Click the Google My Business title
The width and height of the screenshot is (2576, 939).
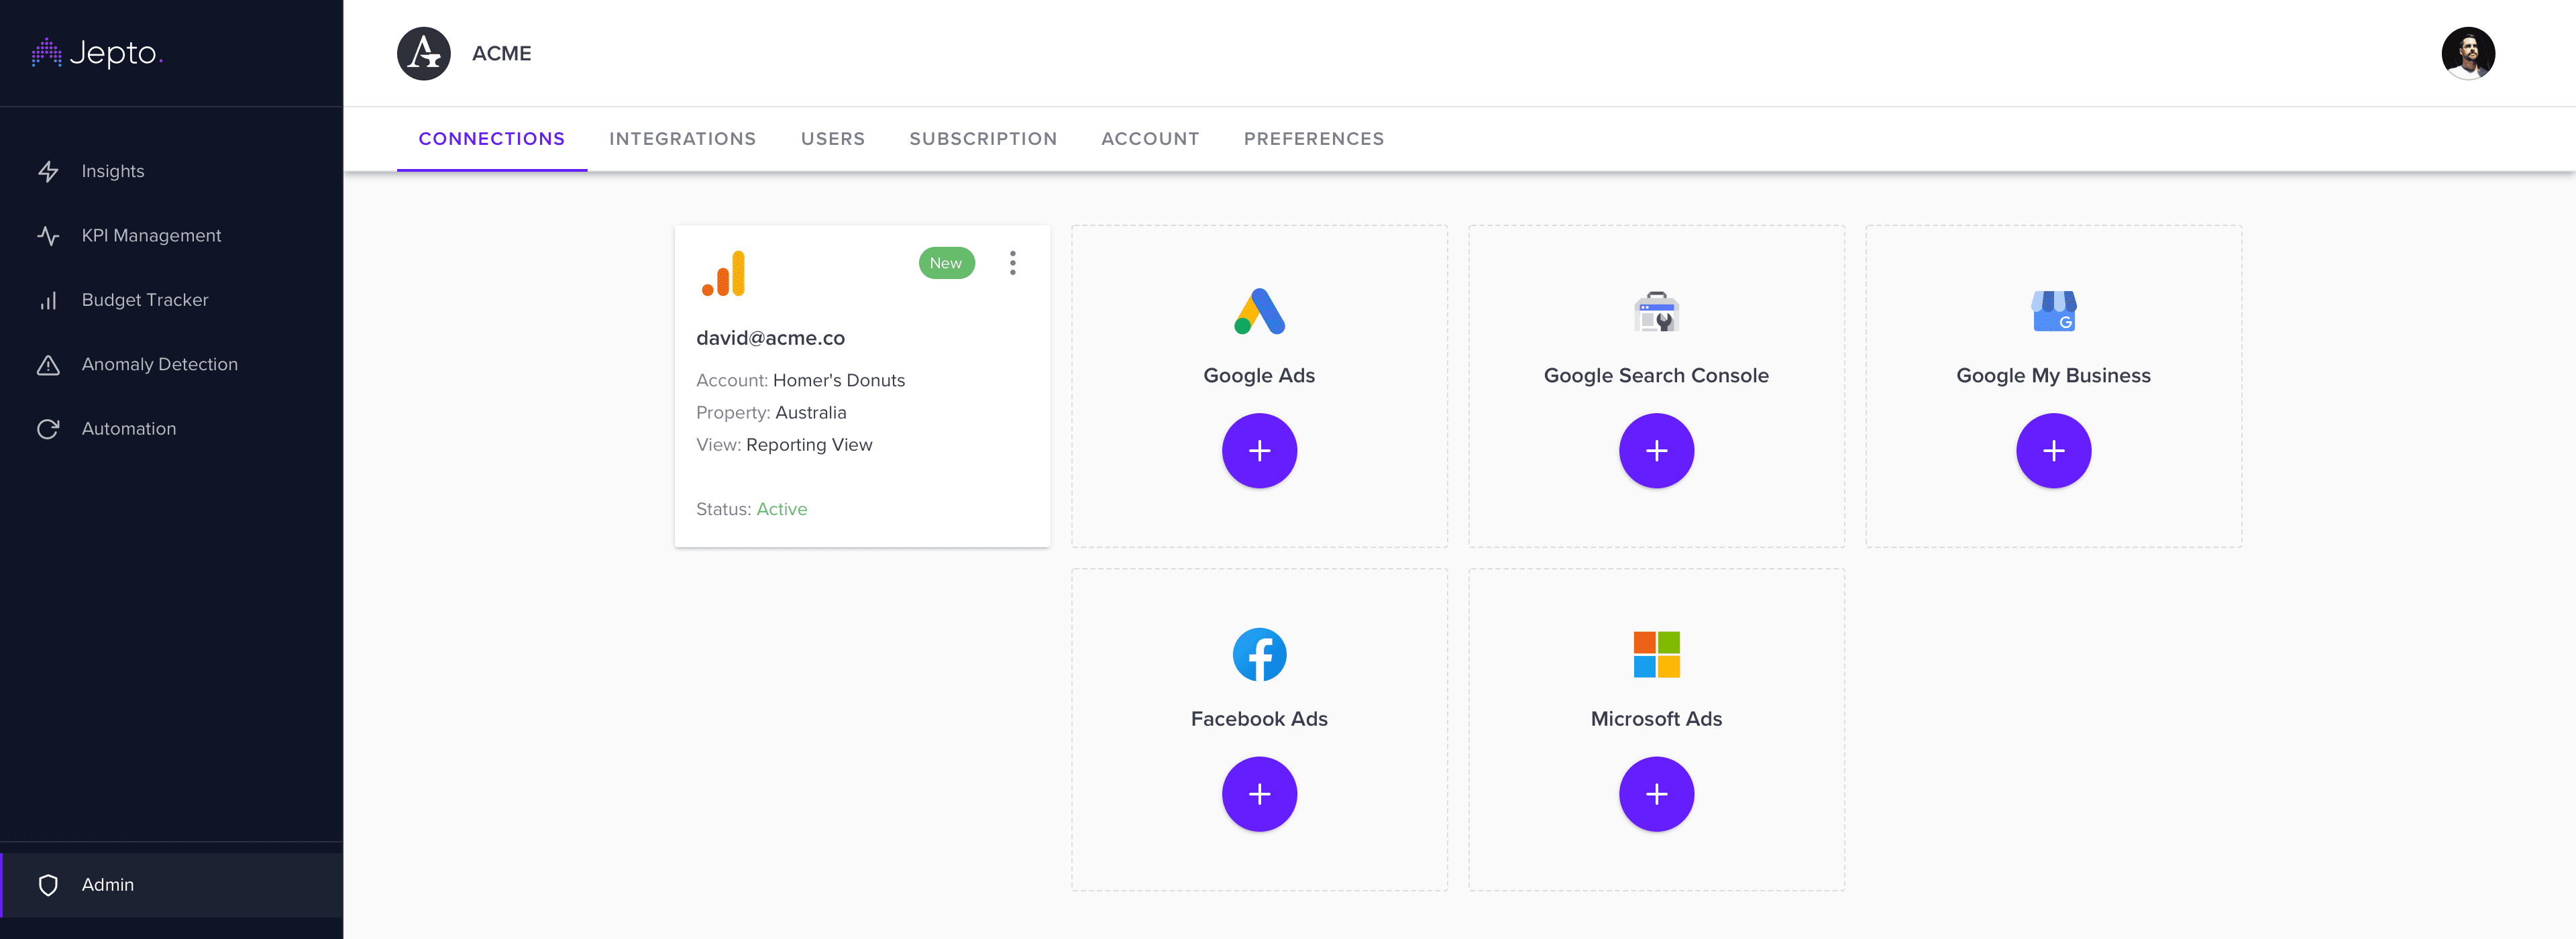coord(2053,376)
